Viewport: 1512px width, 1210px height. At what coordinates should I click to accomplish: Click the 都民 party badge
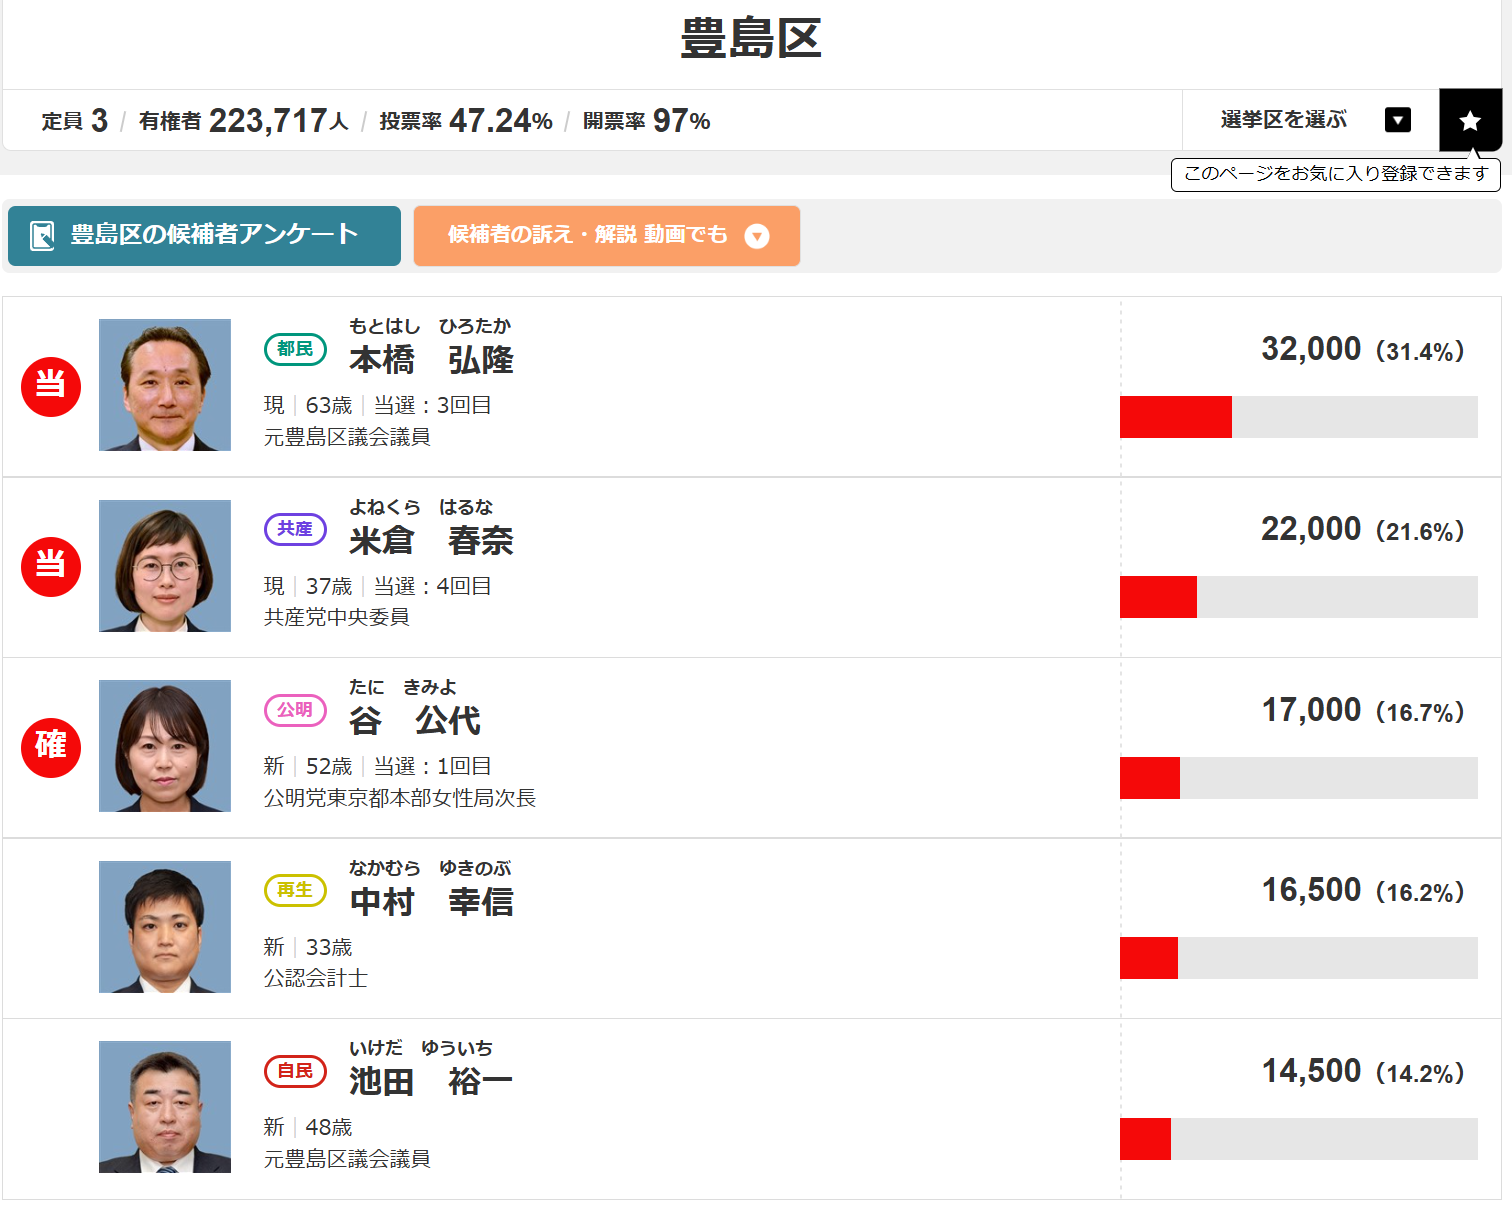click(295, 349)
